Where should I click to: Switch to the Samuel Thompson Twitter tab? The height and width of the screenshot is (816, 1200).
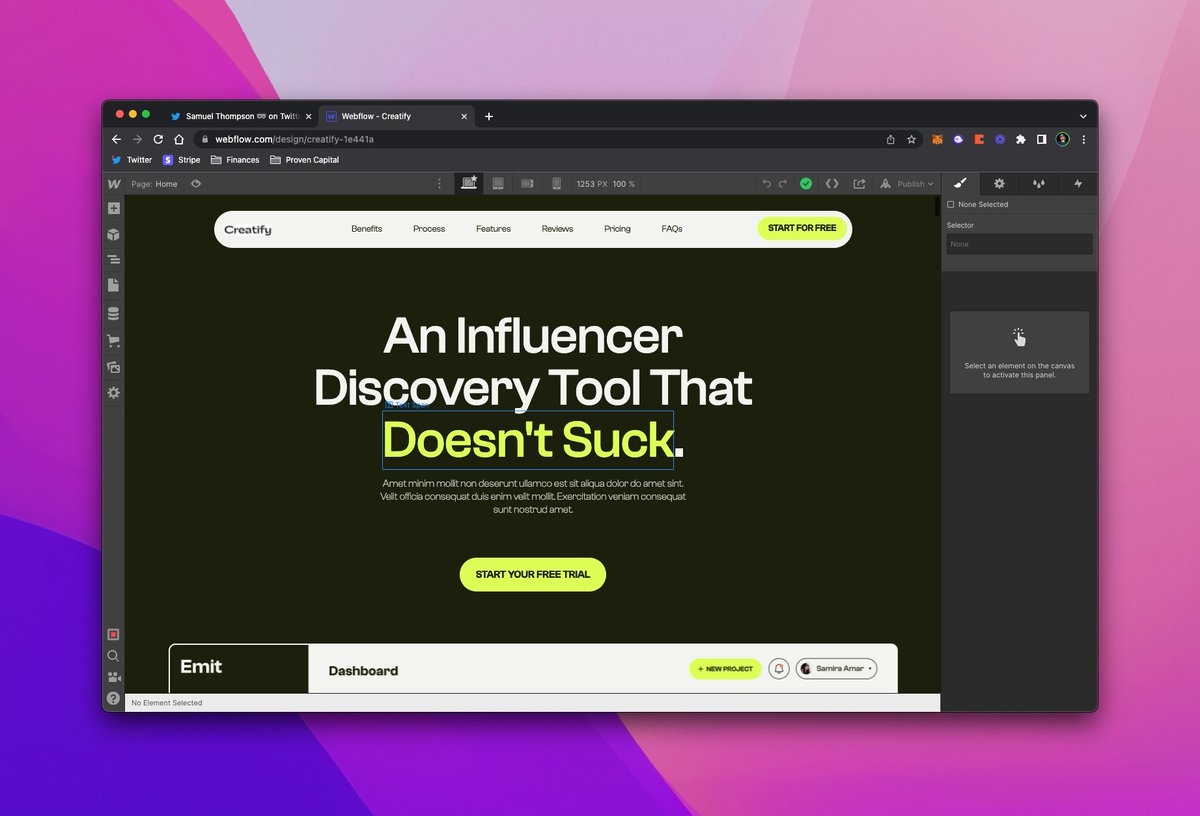240,116
